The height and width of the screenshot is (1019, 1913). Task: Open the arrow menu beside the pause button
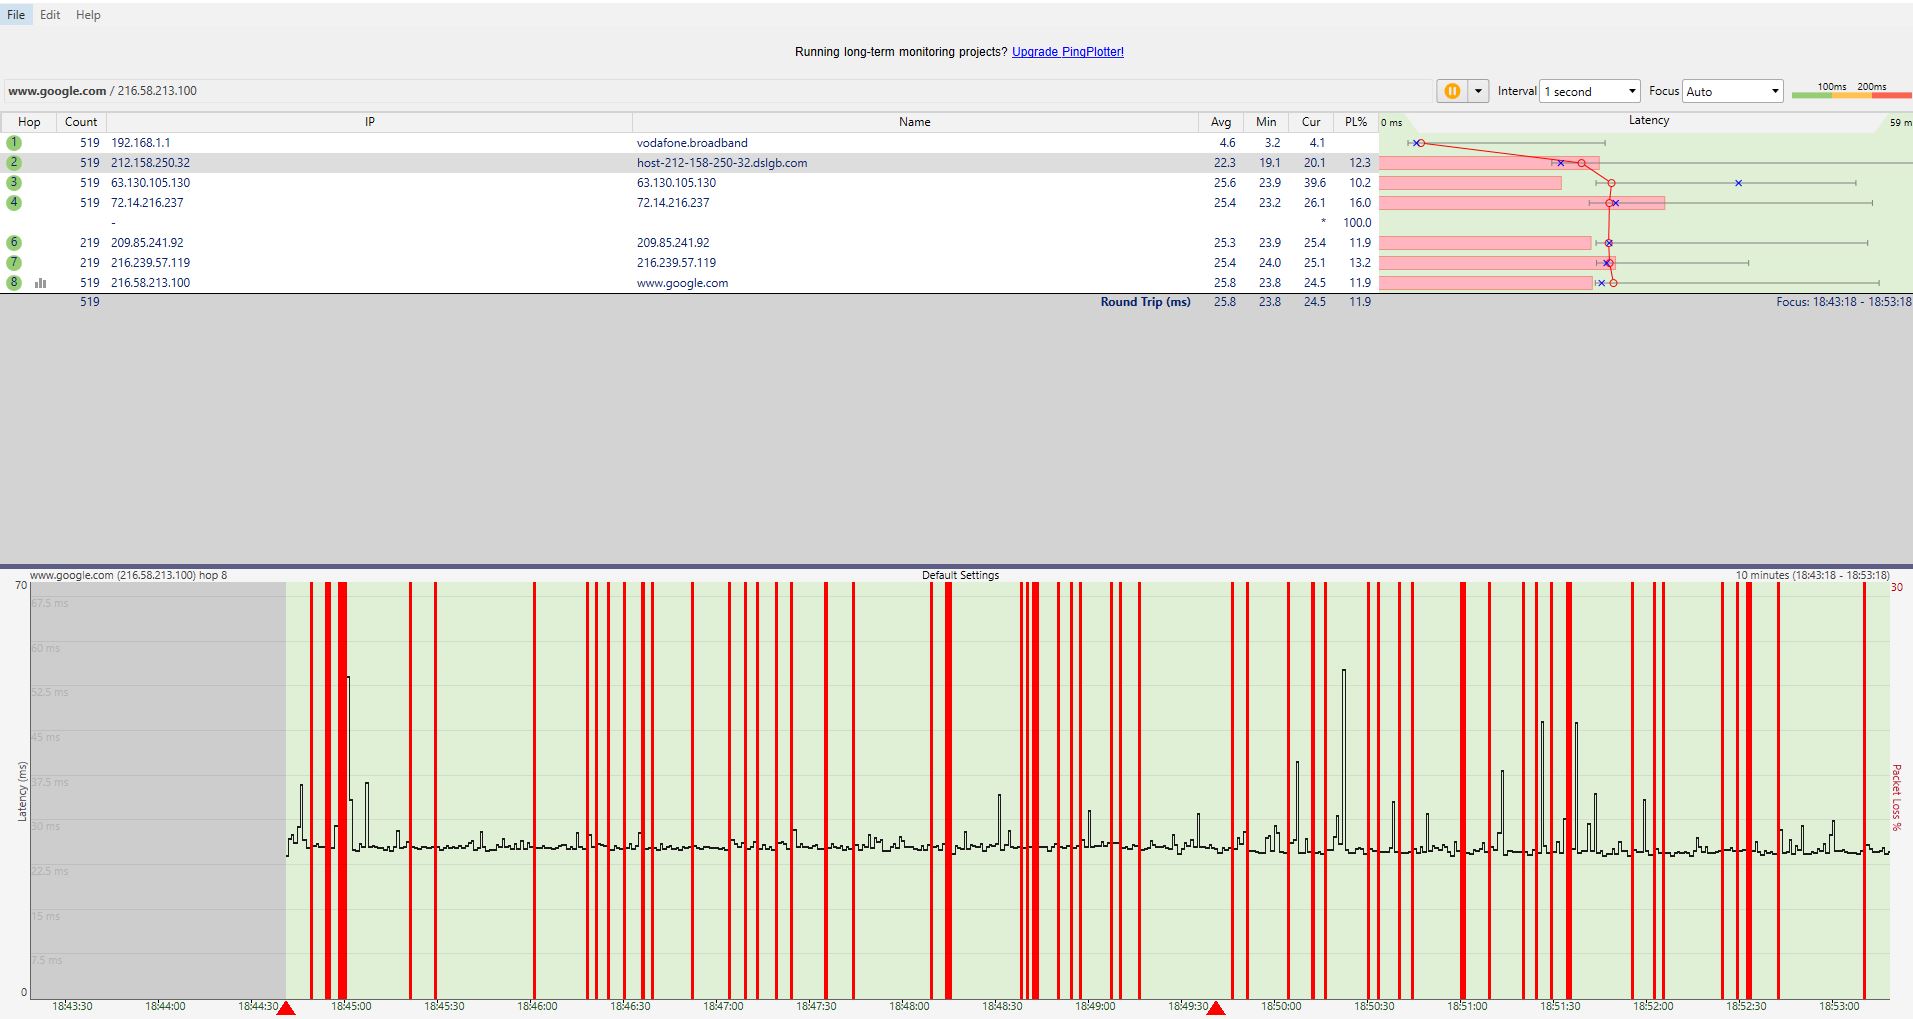pos(1478,91)
